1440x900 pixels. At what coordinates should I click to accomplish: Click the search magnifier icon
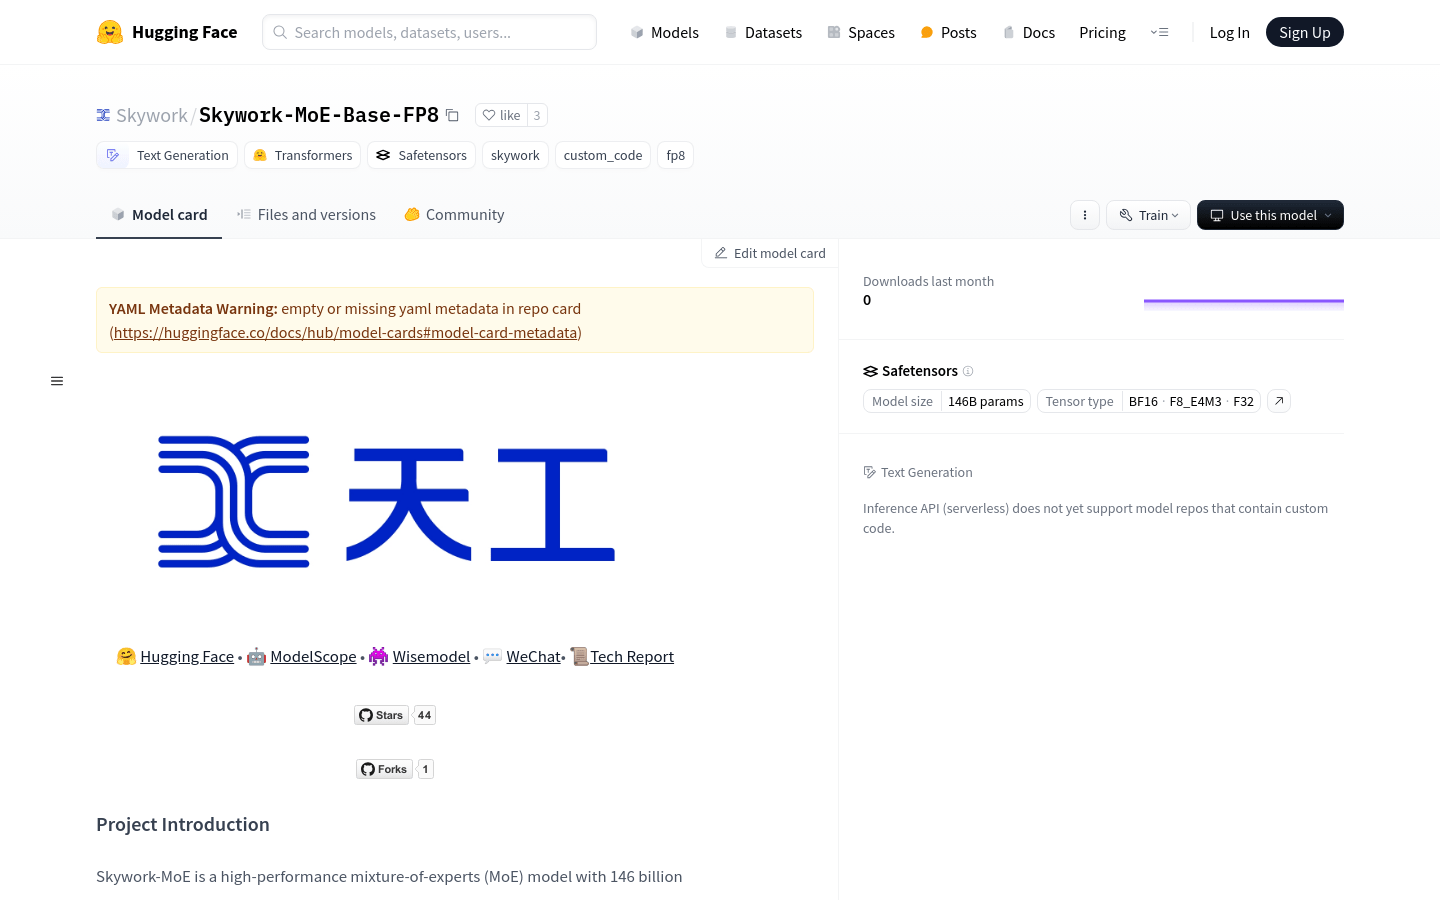[280, 32]
